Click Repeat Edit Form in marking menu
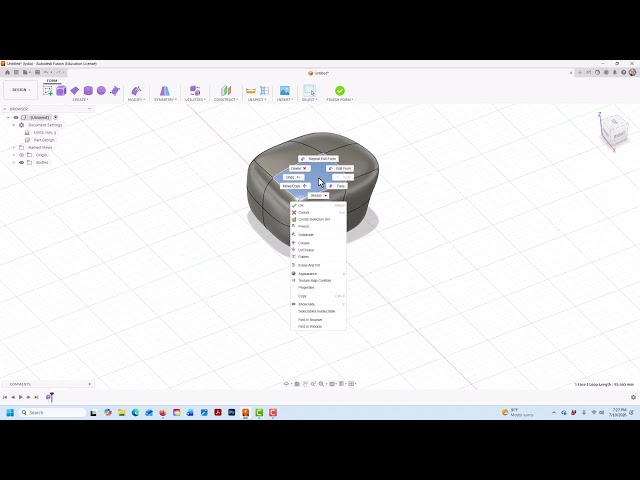Viewport: 640px width, 480px height. coord(318,159)
